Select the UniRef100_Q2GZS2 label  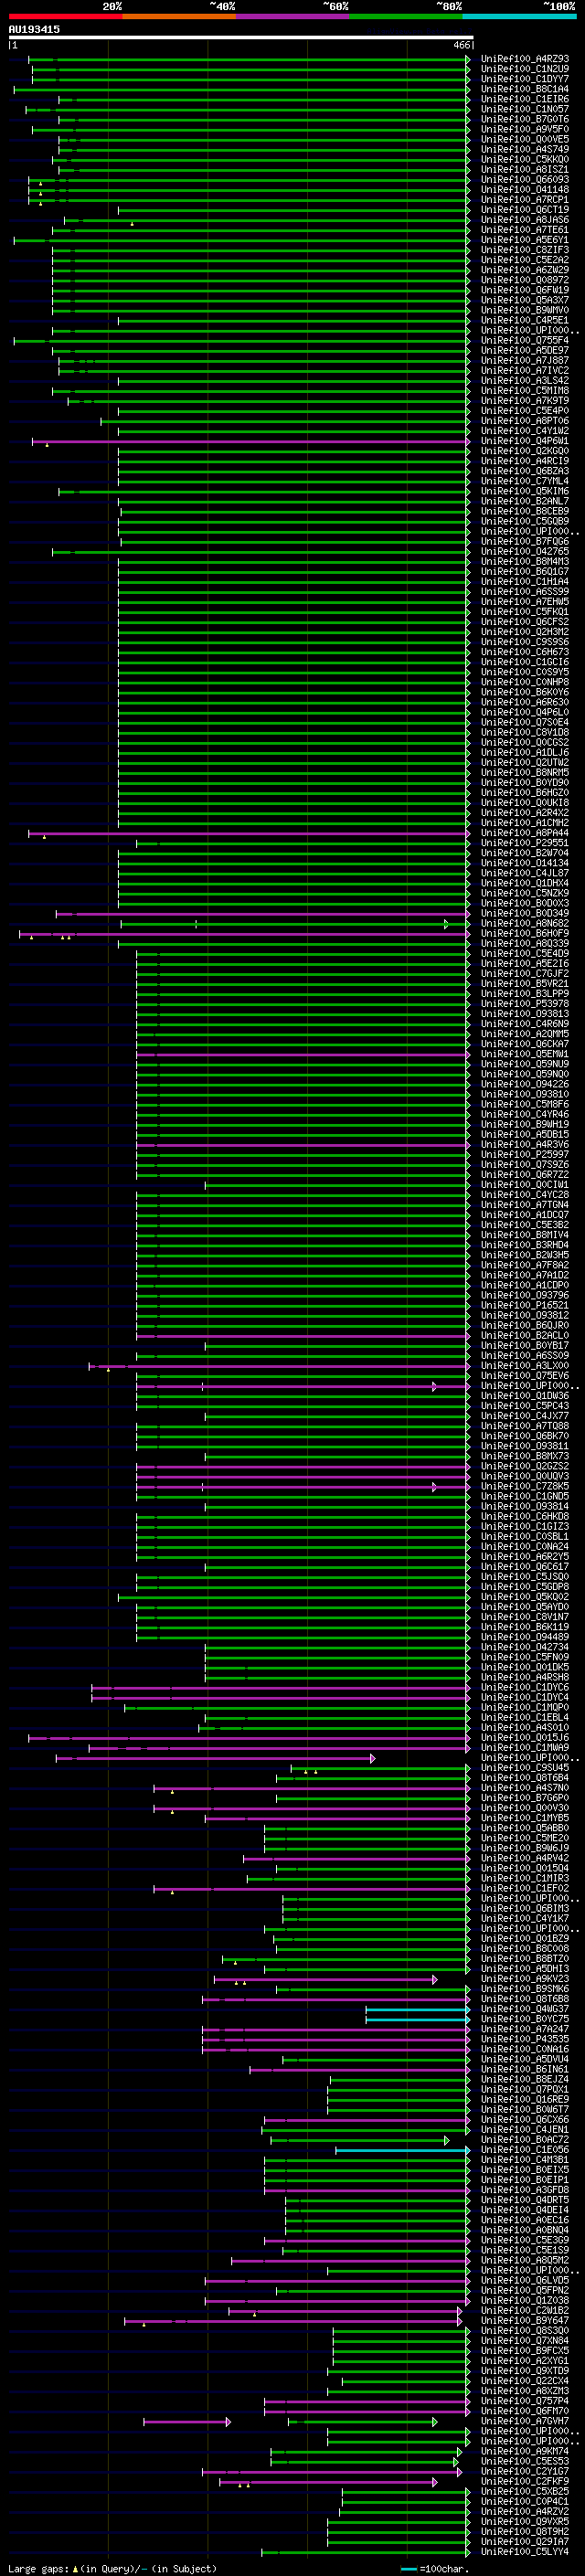click(x=524, y=1466)
